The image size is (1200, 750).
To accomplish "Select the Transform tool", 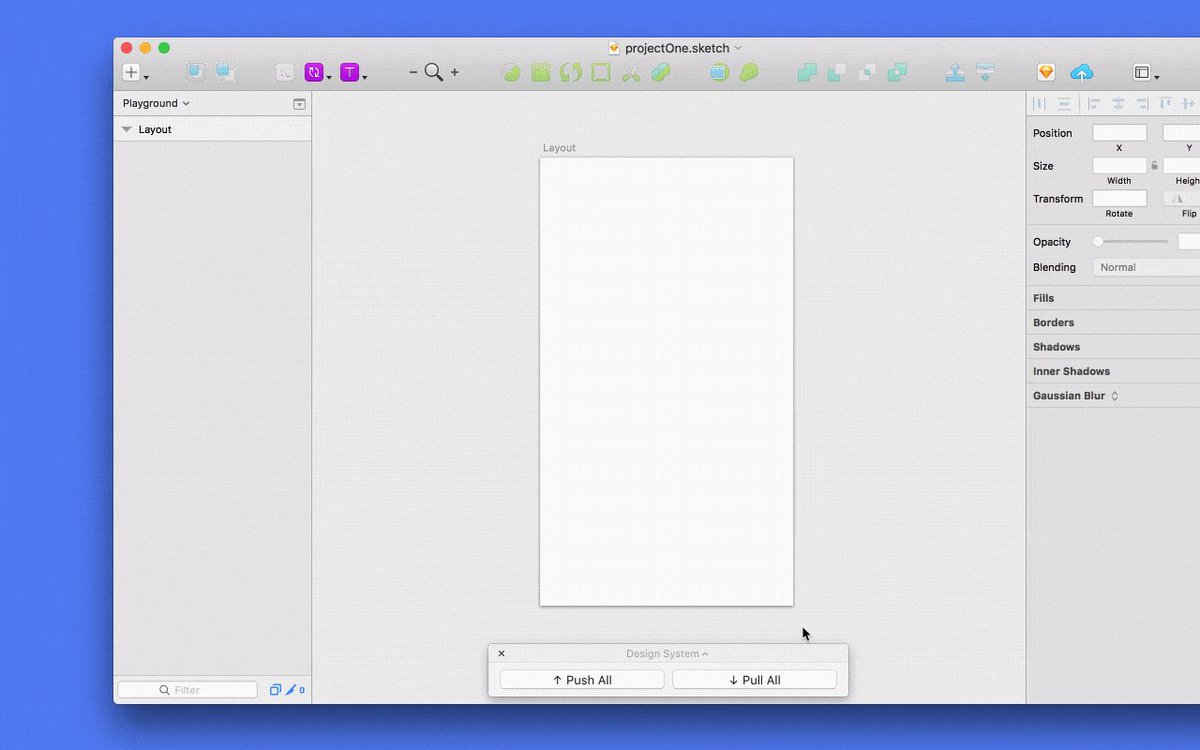I will pos(541,72).
